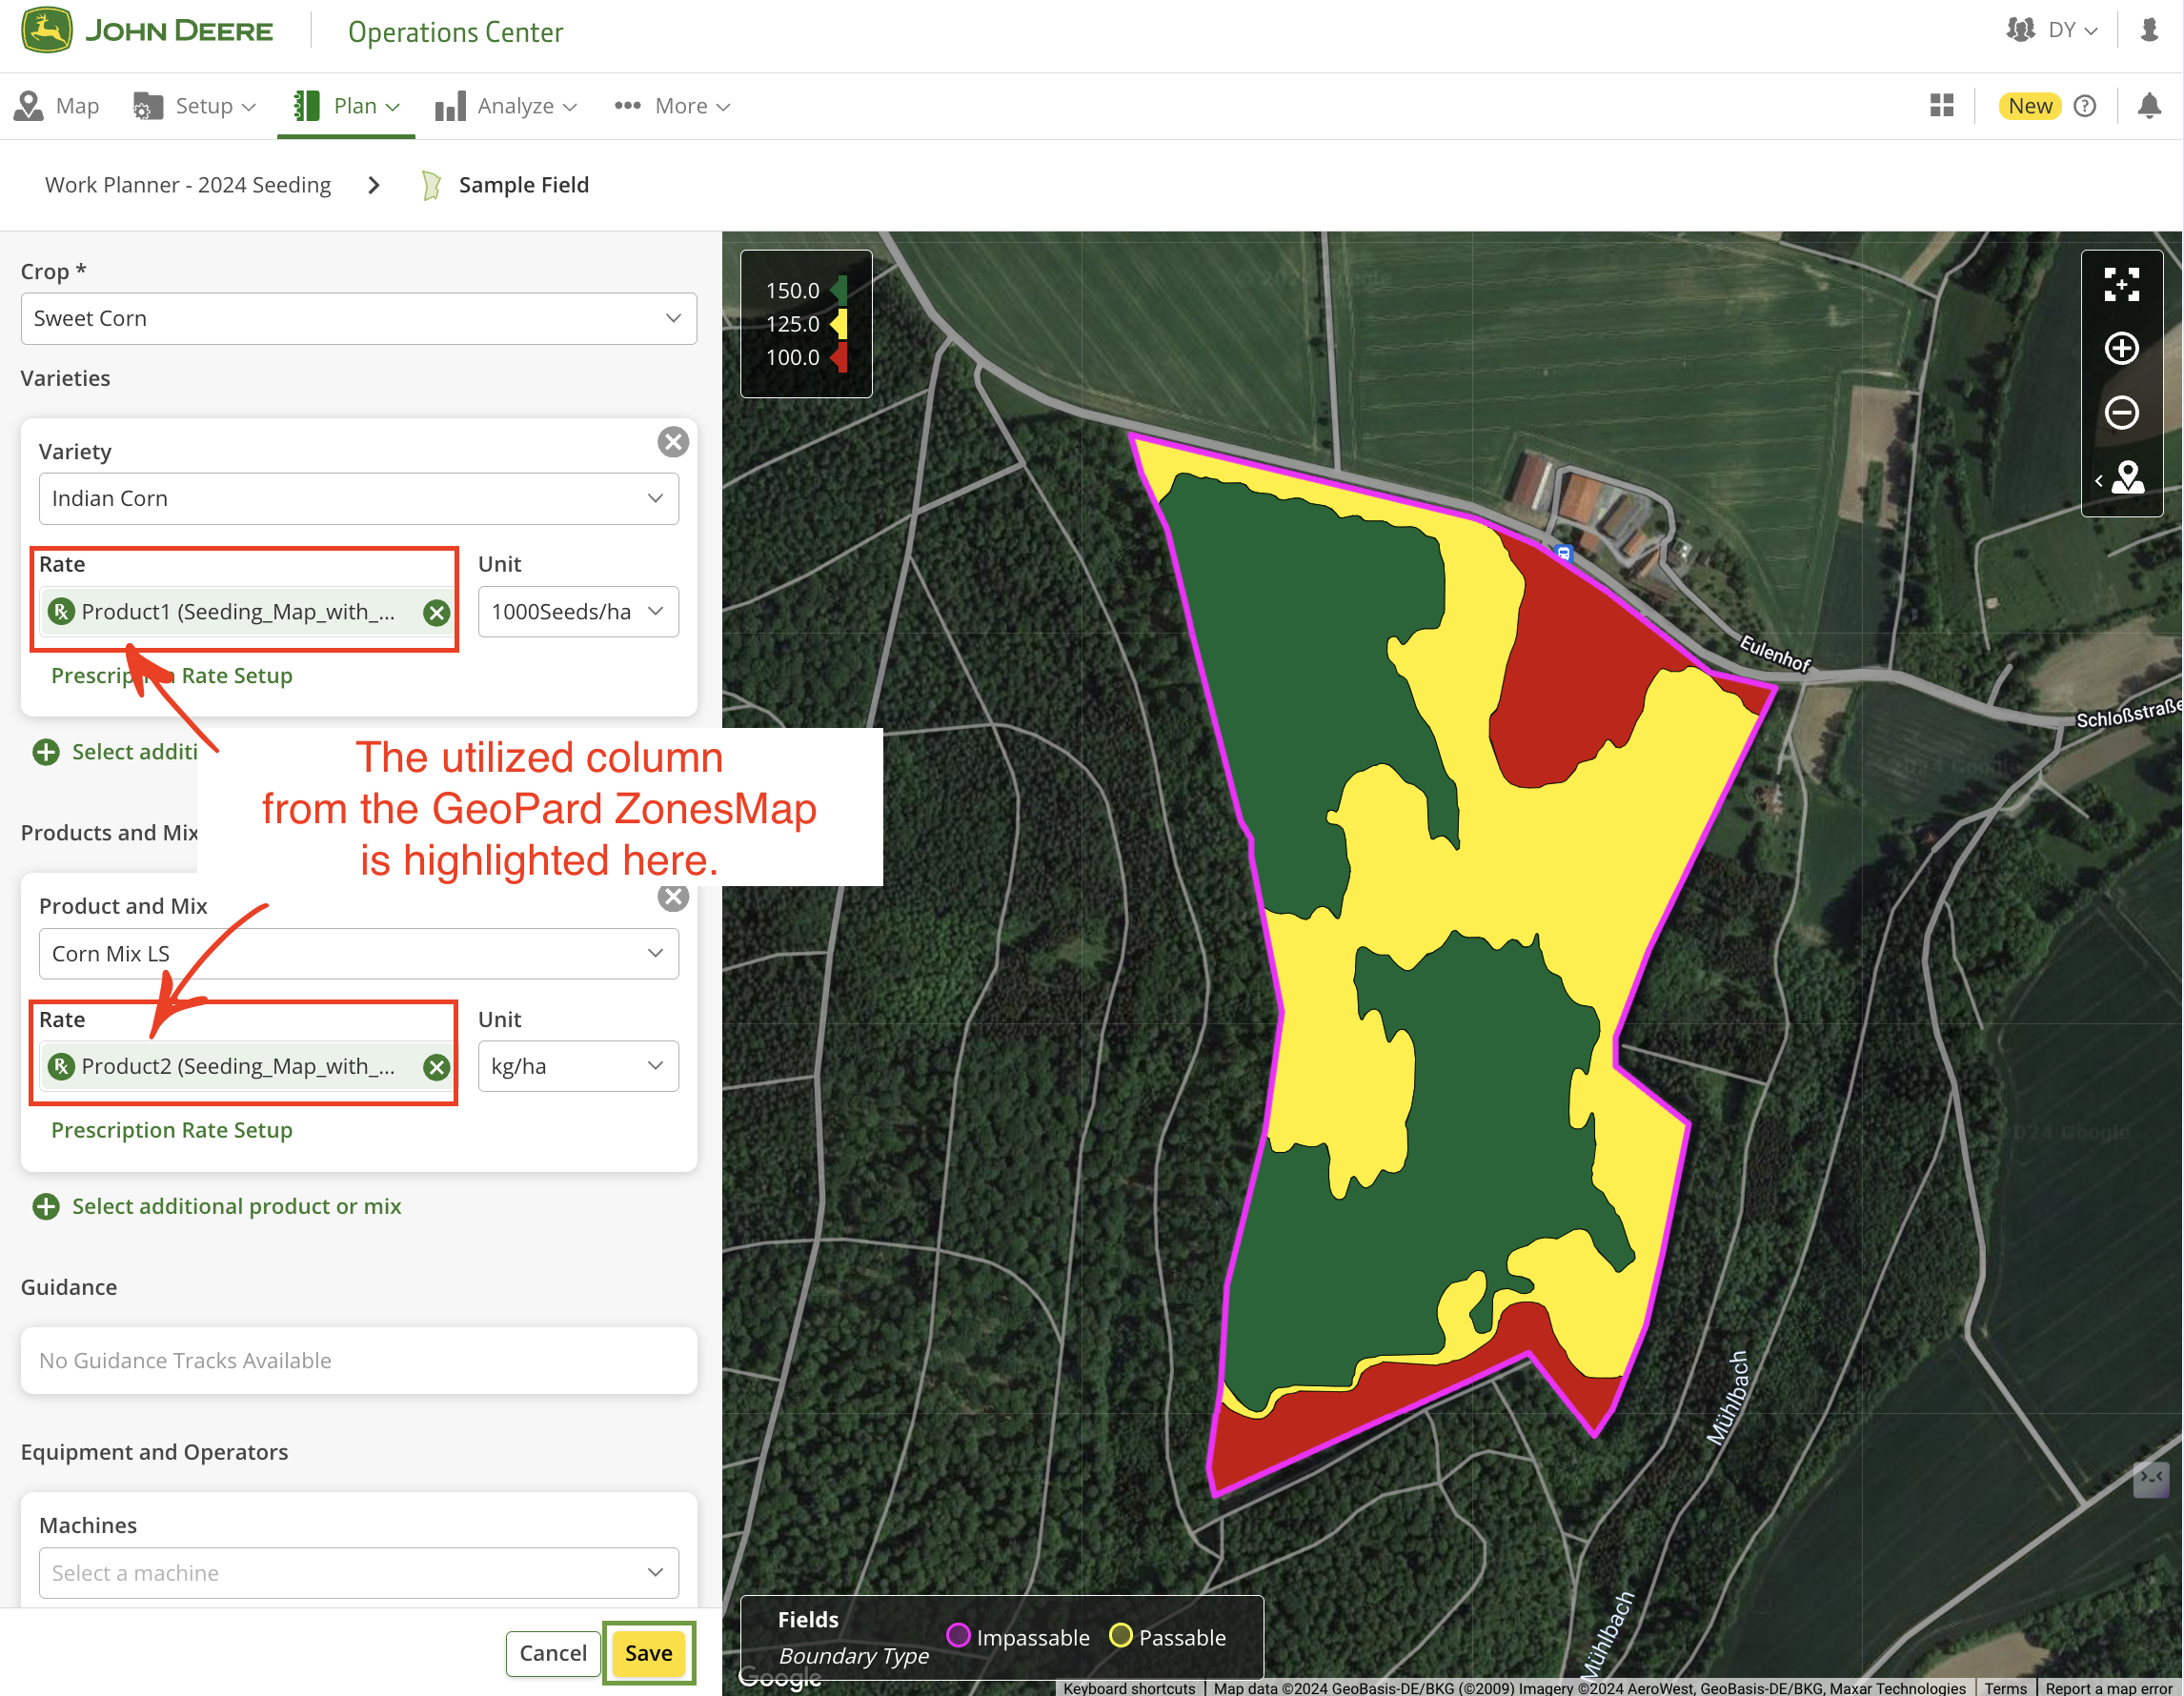
Task: Remove the Indian Corn variety card
Action: [x=673, y=441]
